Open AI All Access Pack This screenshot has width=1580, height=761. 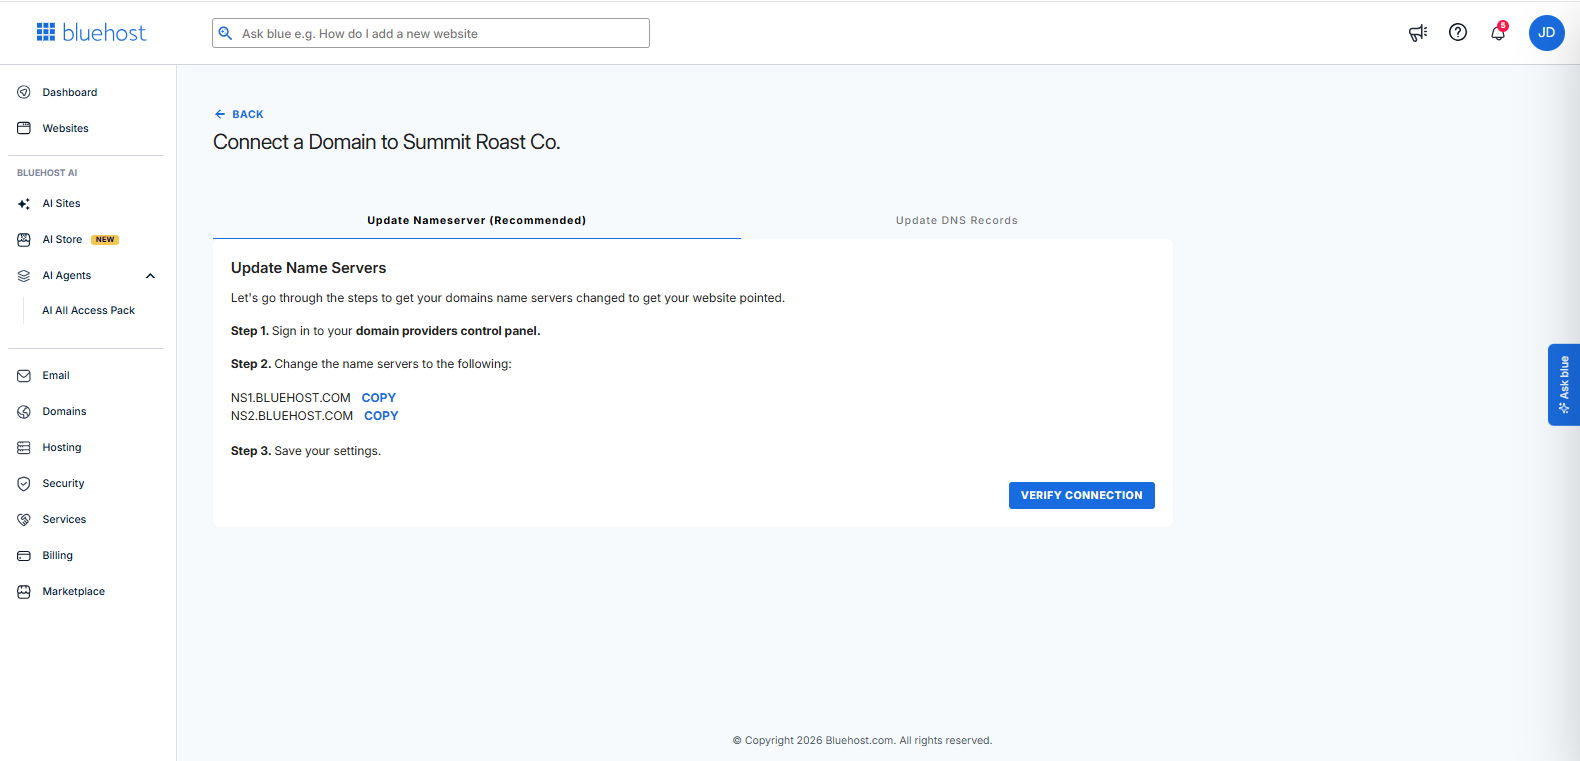pyautogui.click(x=89, y=311)
